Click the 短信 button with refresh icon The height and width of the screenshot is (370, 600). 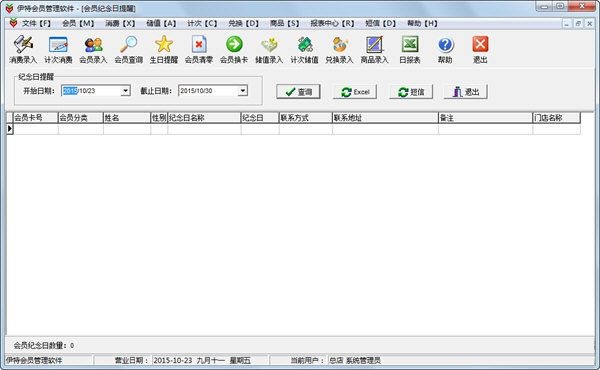pyautogui.click(x=411, y=92)
